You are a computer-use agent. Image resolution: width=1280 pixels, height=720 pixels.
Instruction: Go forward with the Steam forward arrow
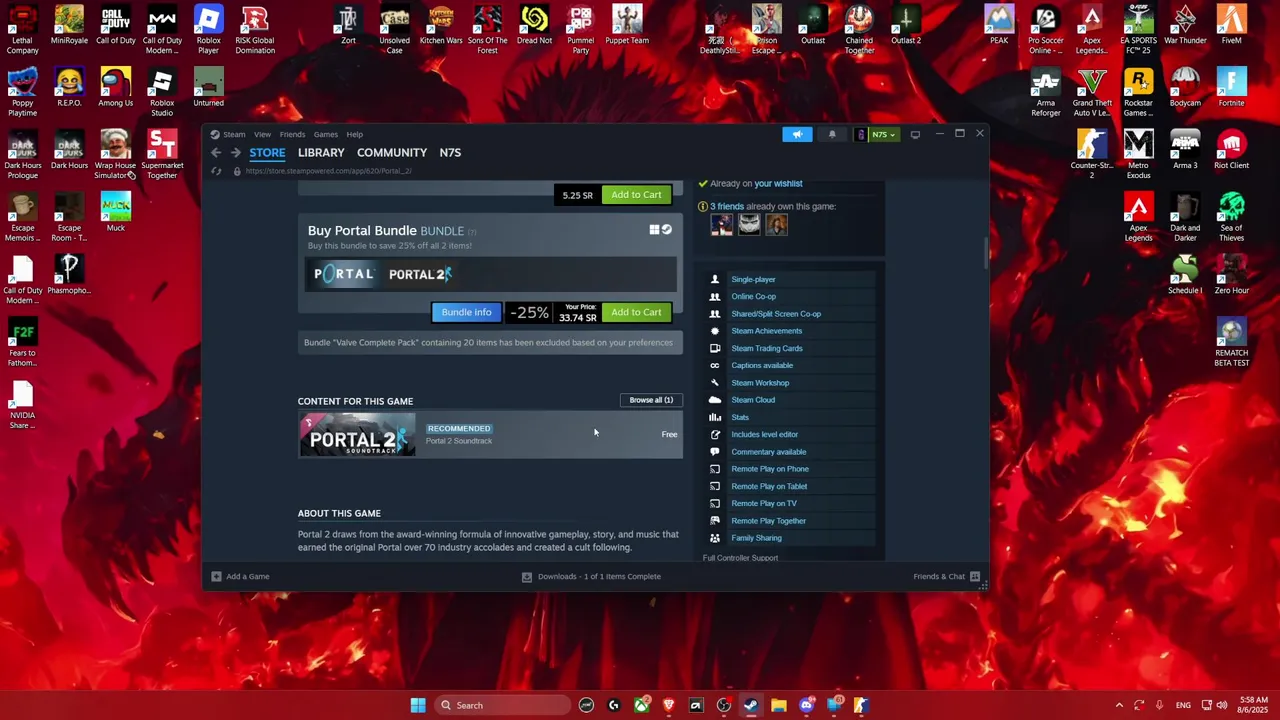[x=236, y=153]
